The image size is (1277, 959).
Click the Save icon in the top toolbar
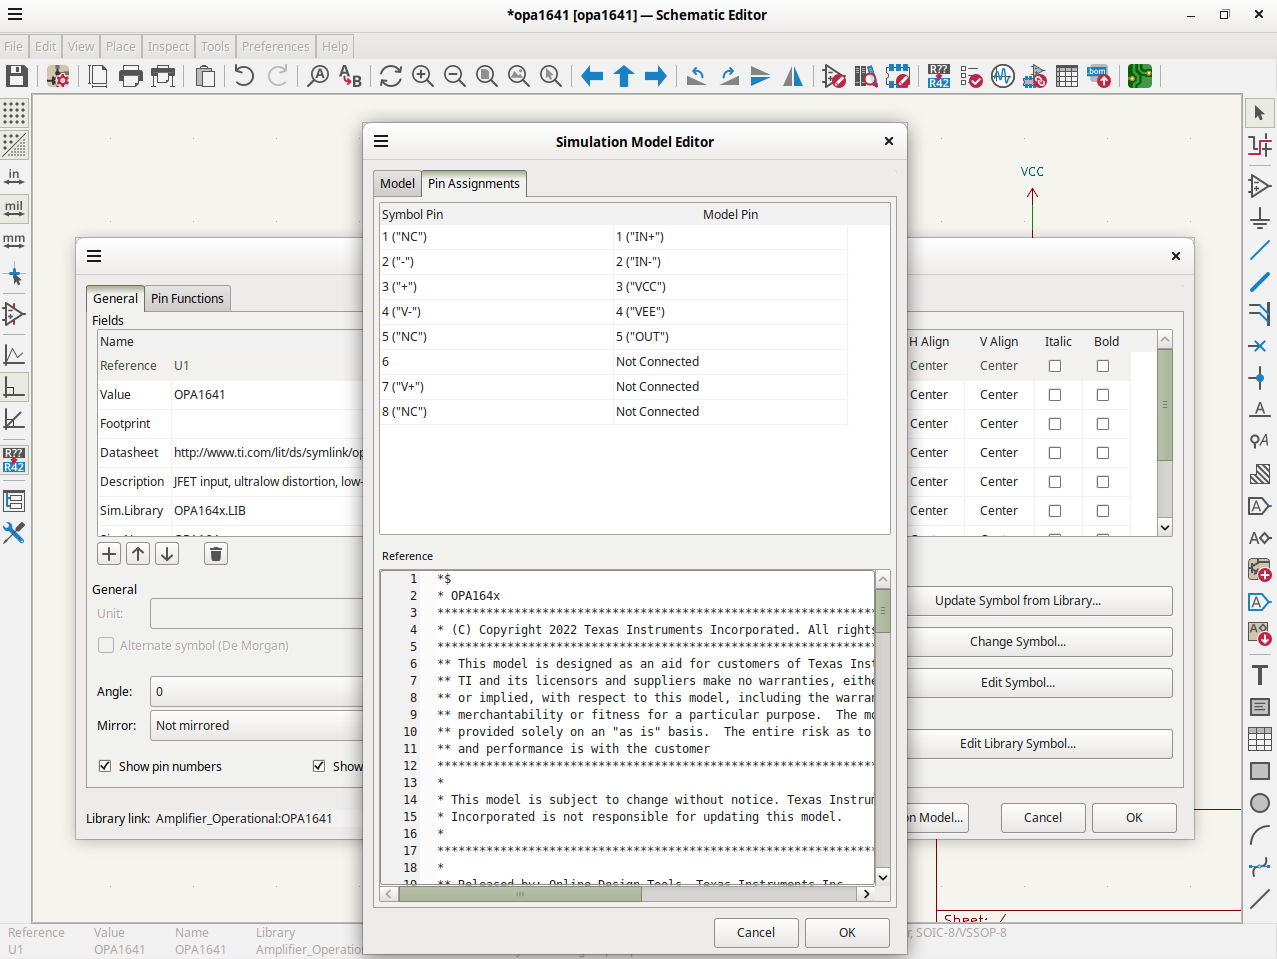coord(16,76)
